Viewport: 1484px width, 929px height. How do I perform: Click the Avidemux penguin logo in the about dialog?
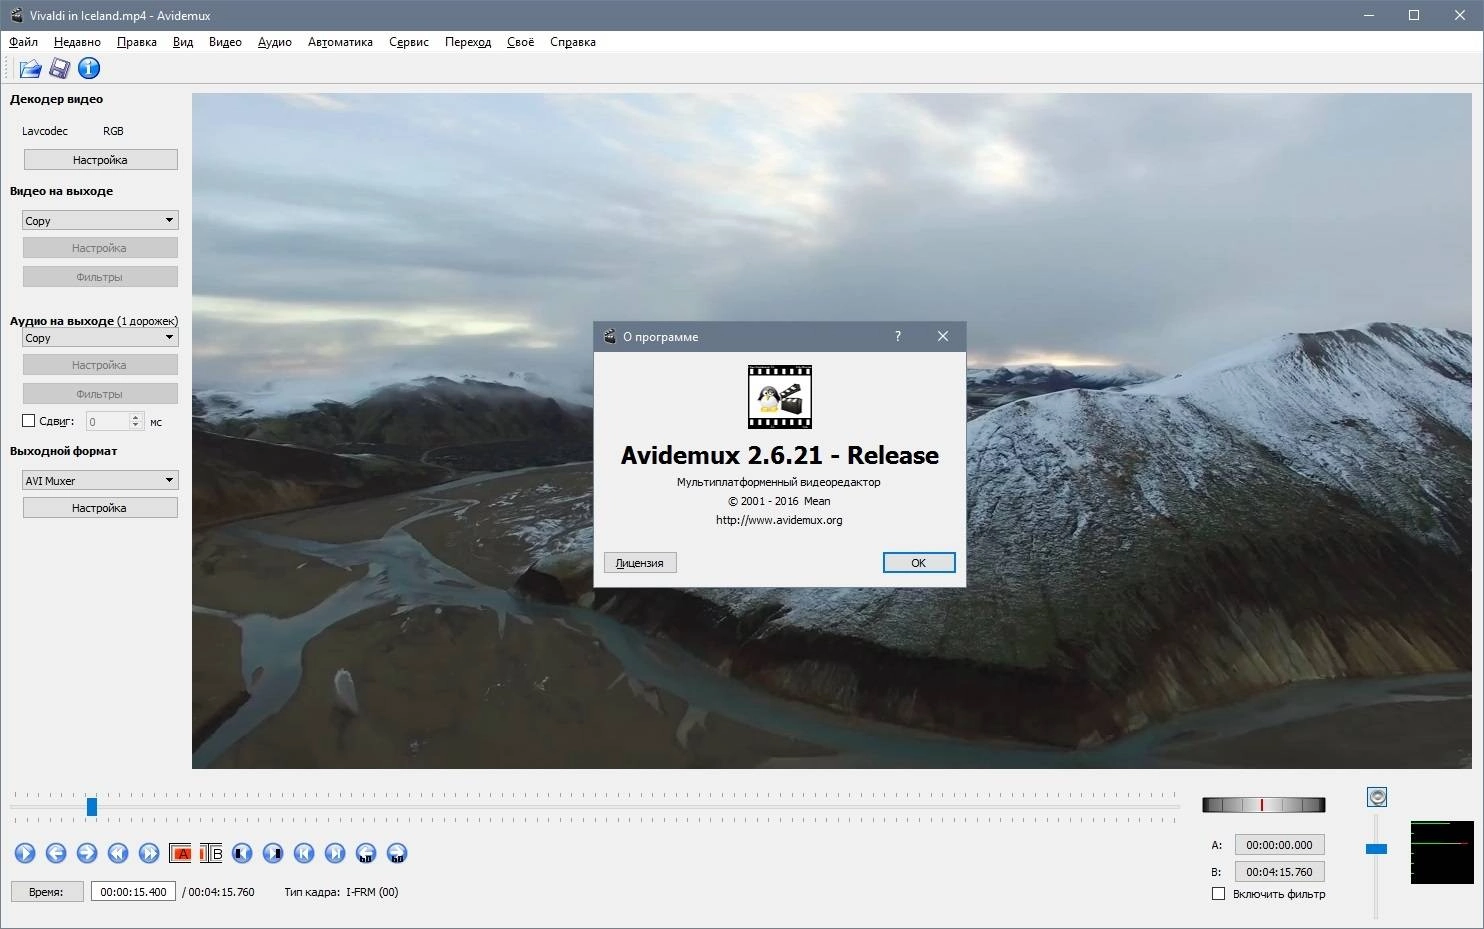[x=780, y=397]
